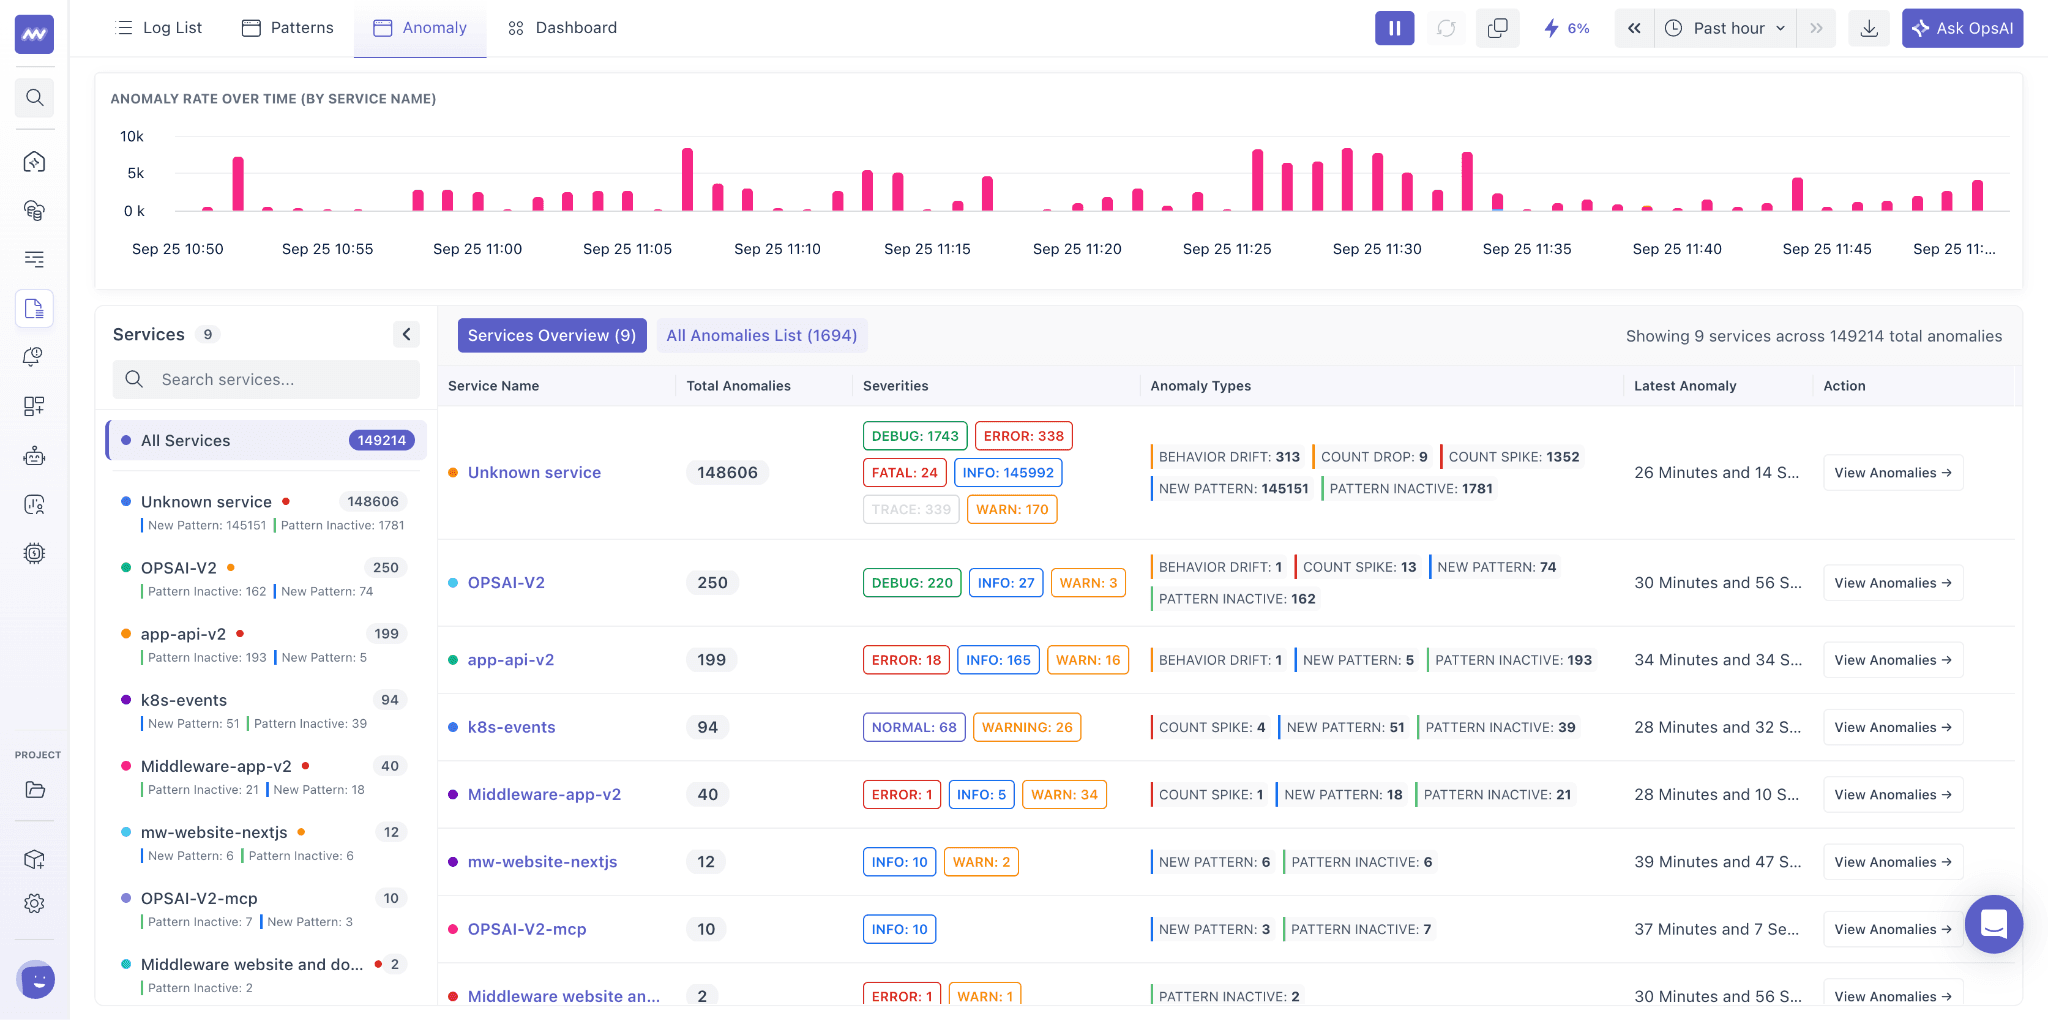Open the chart-with-user monitoring icon
The image size is (2048, 1020).
[34, 504]
